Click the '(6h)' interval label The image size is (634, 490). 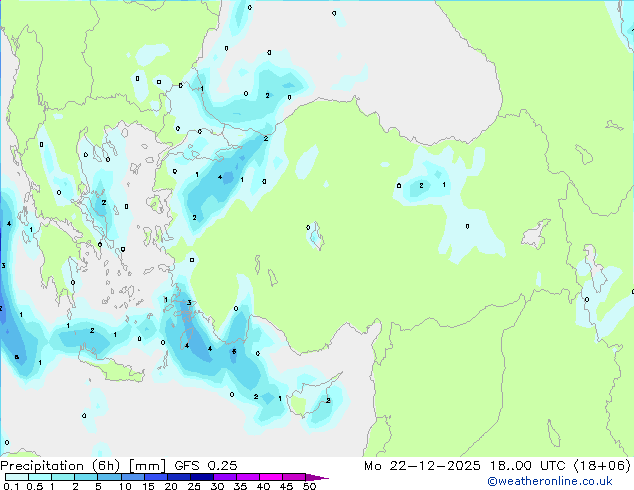(106, 466)
